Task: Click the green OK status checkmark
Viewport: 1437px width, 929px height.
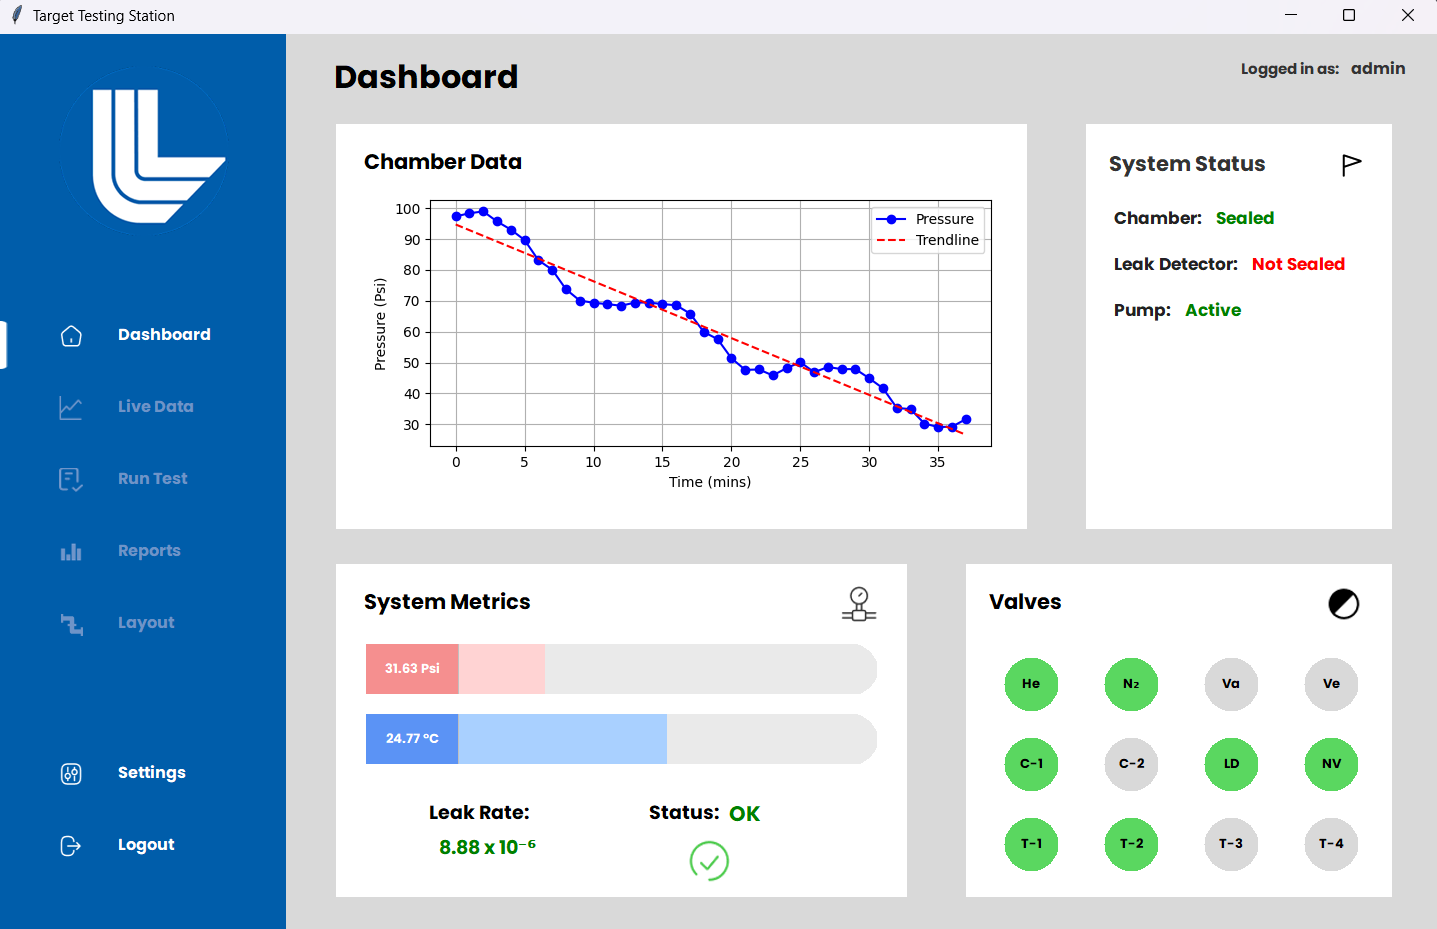Action: point(710,861)
